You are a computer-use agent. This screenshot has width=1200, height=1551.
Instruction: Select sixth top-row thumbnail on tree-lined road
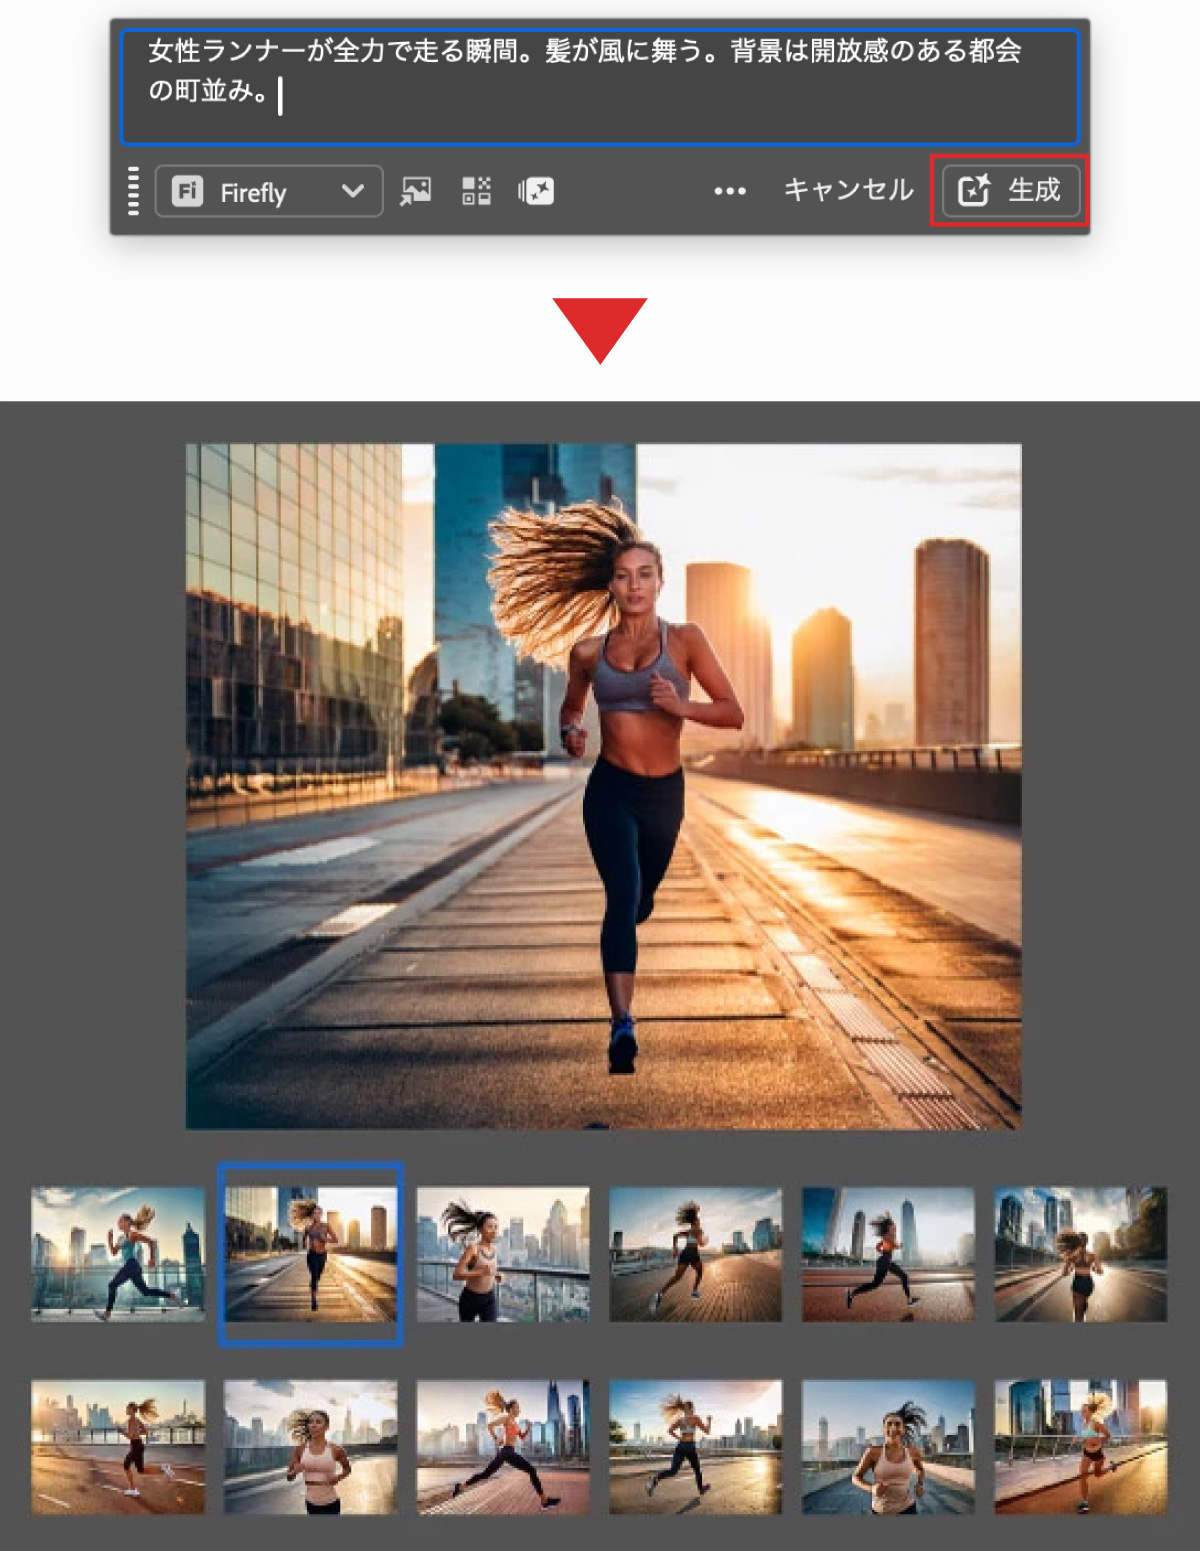tap(1081, 1254)
